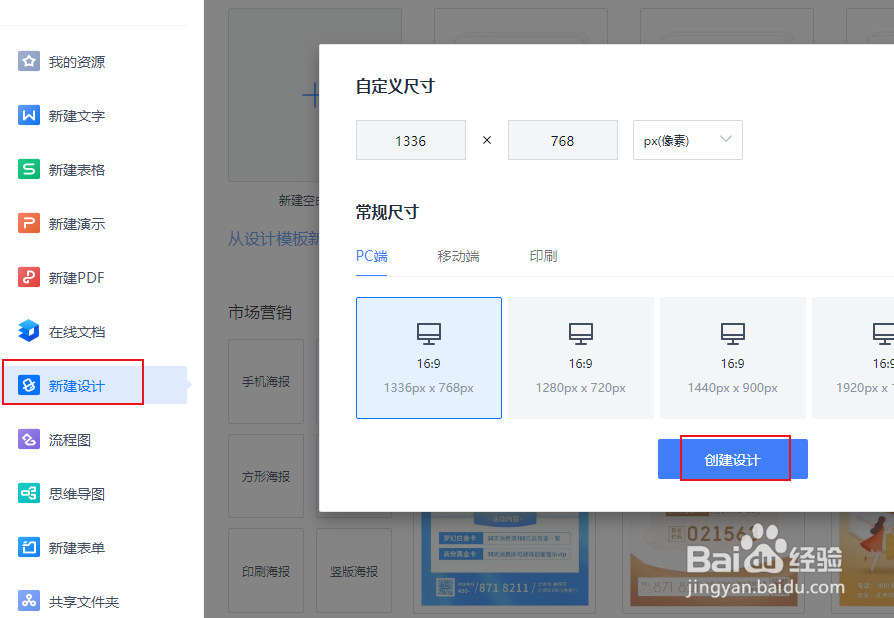
Task: Switch to the PC端 tab
Action: [x=371, y=256]
